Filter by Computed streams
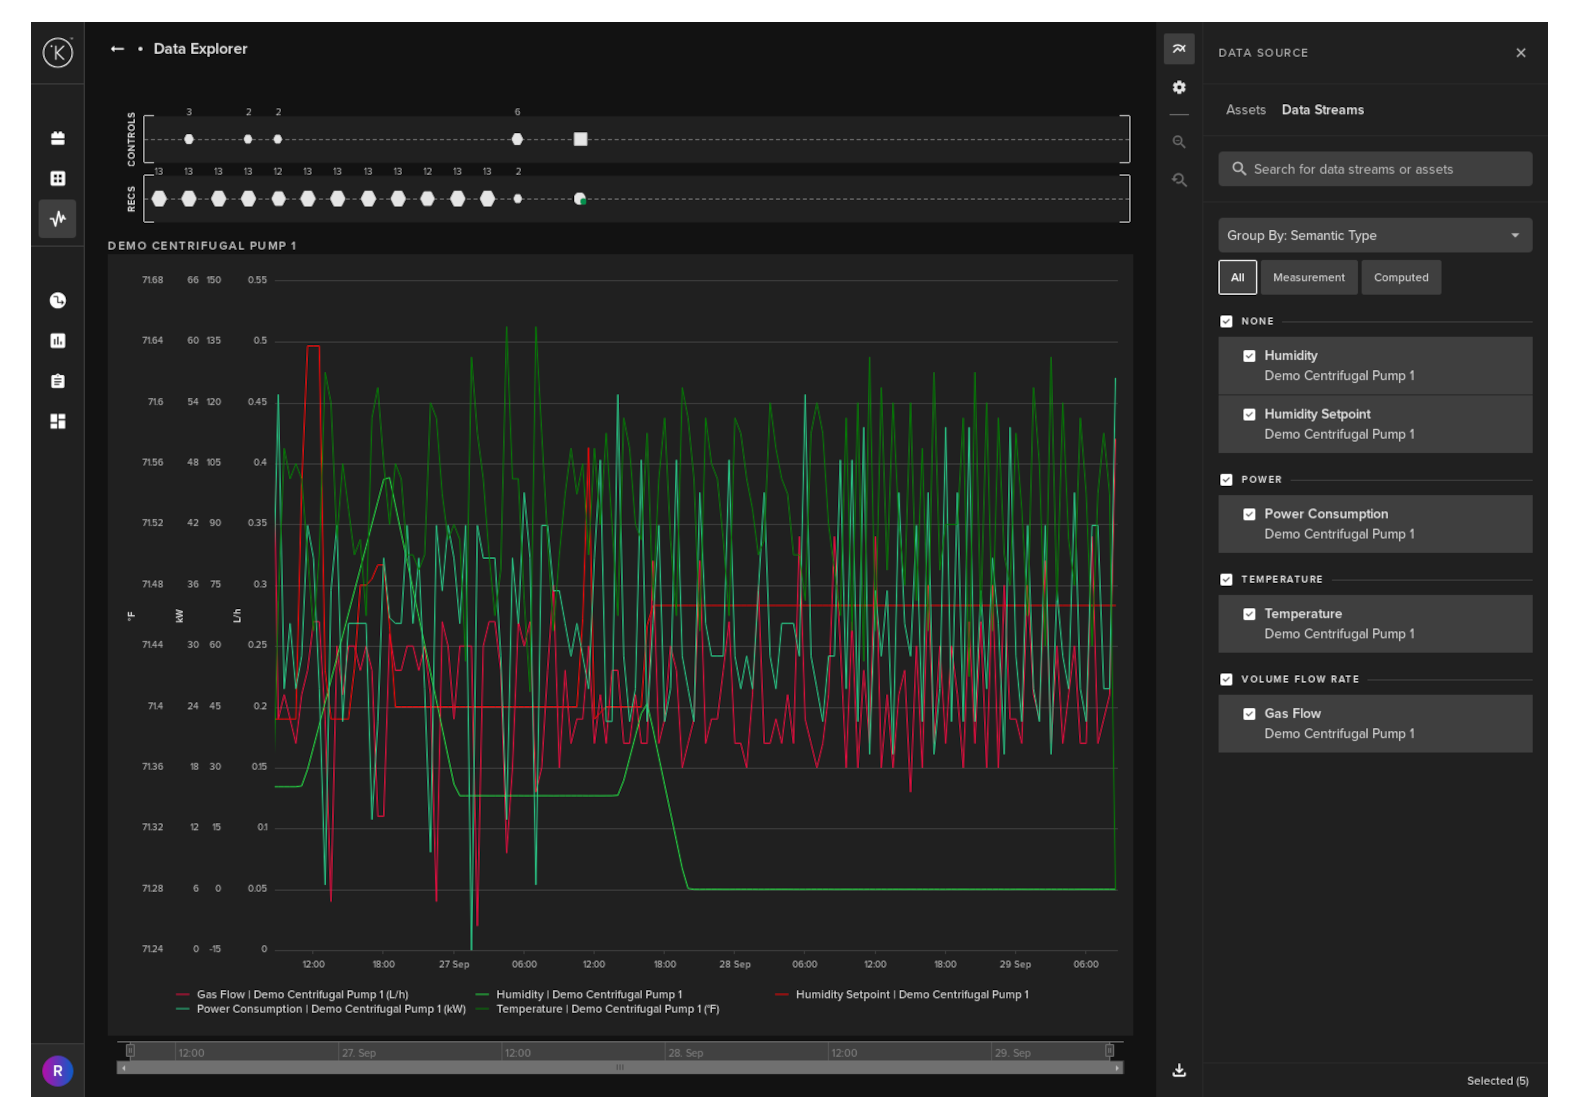This screenshot has height=1120, width=1580. [x=1400, y=278]
